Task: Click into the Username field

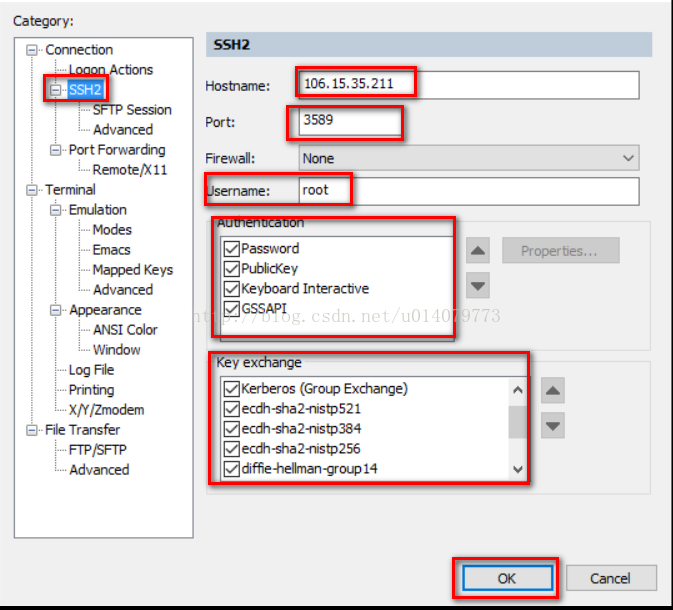Action: [469, 191]
